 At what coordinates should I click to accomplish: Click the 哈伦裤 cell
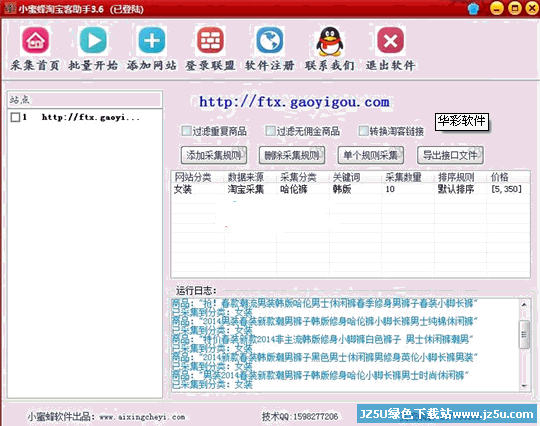(294, 189)
